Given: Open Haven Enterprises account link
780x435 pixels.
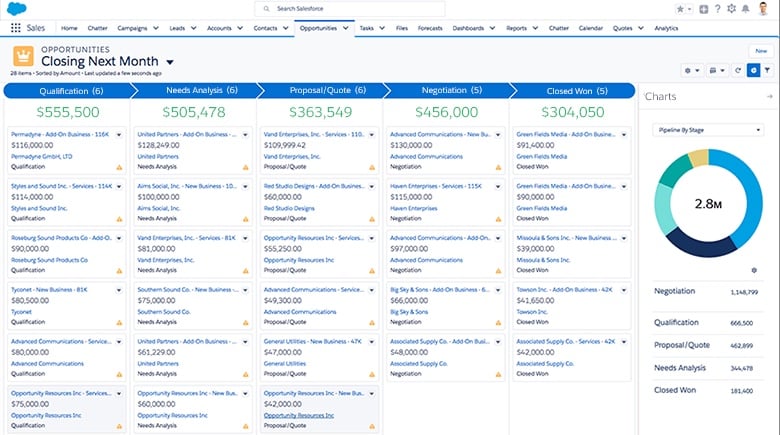Looking at the screenshot, I should [413, 208].
